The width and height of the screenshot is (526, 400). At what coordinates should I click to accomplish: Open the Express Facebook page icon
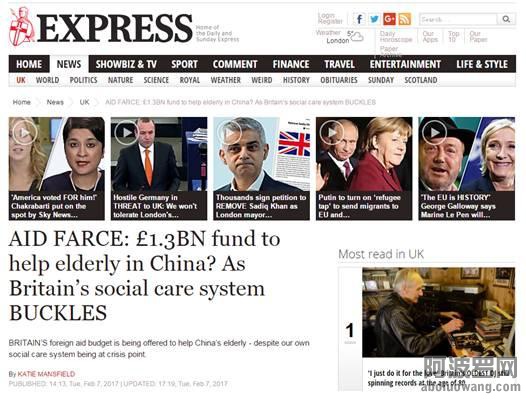pyautogui.click(x=360, y=19)
